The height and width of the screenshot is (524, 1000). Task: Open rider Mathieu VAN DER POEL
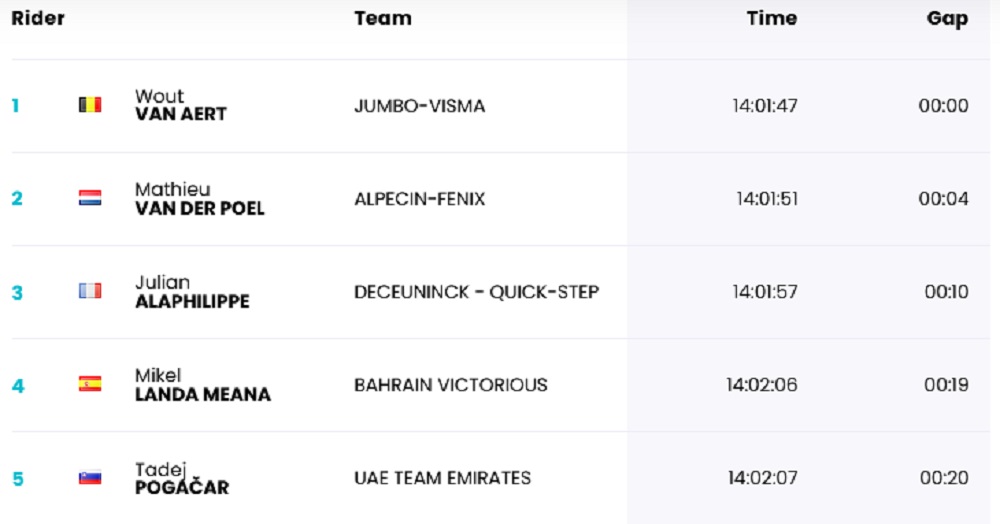199,199
